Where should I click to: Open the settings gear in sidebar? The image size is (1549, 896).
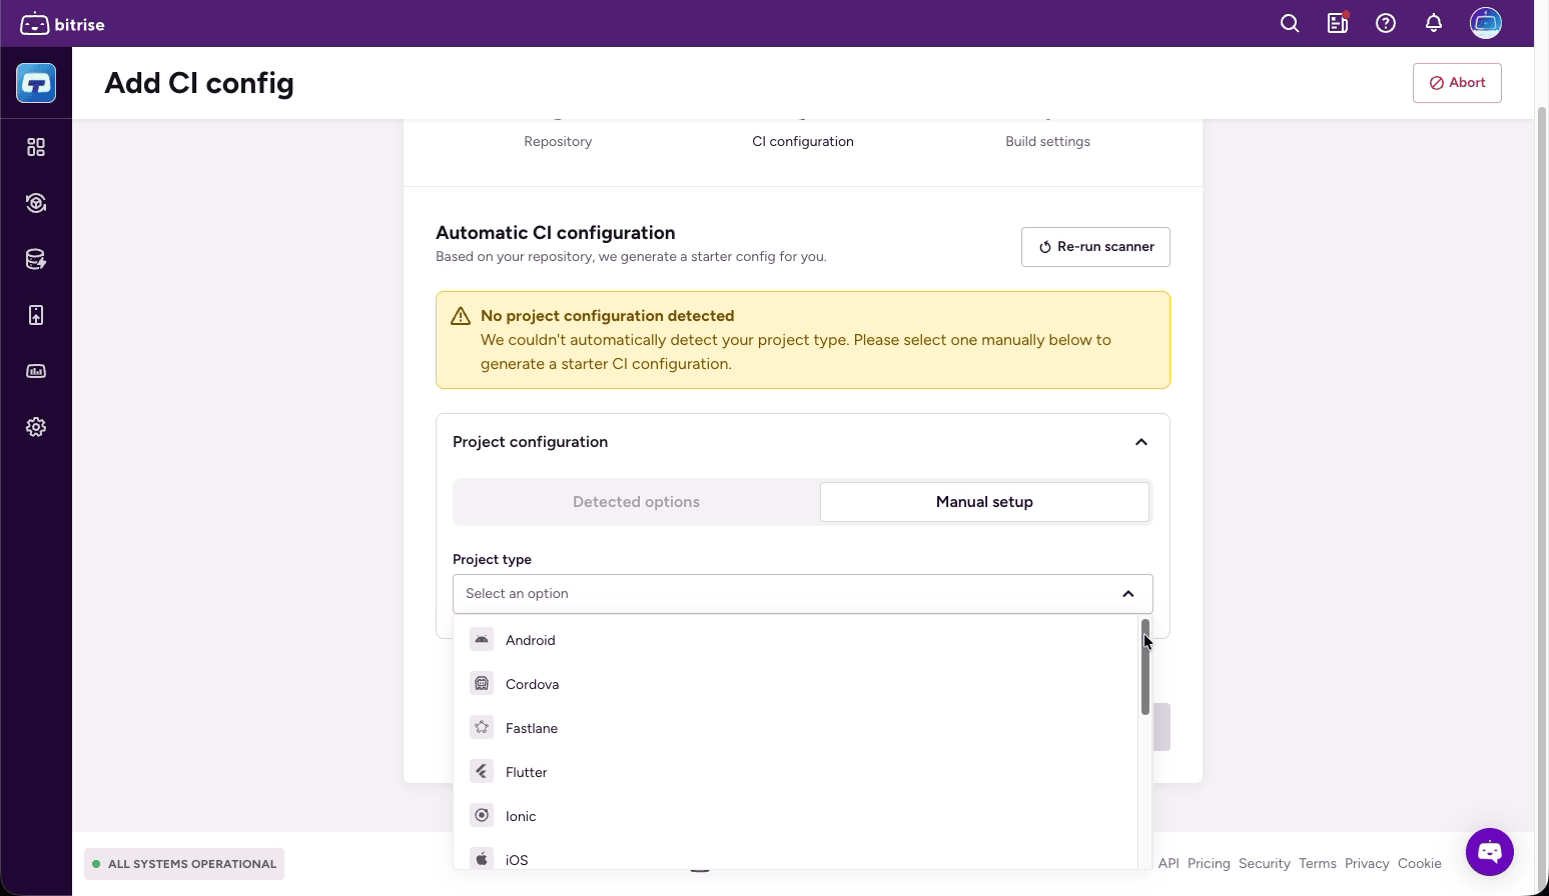[x=36, y=427]
